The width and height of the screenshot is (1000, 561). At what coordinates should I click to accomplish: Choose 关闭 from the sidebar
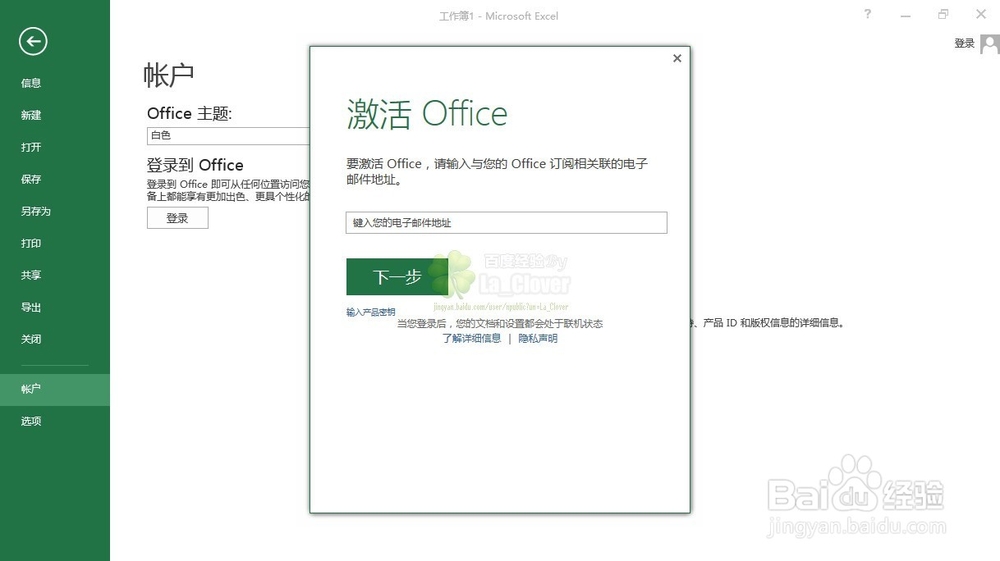31,339
